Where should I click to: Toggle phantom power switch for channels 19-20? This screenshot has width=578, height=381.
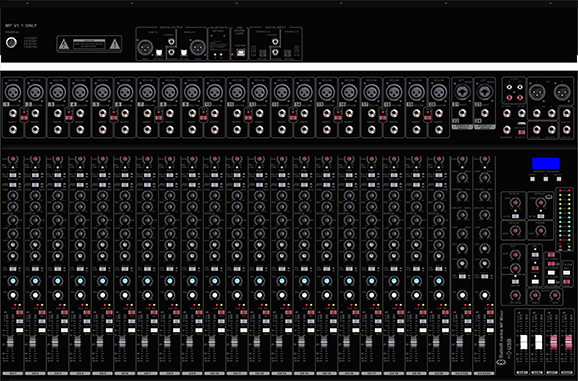point(428,118)
